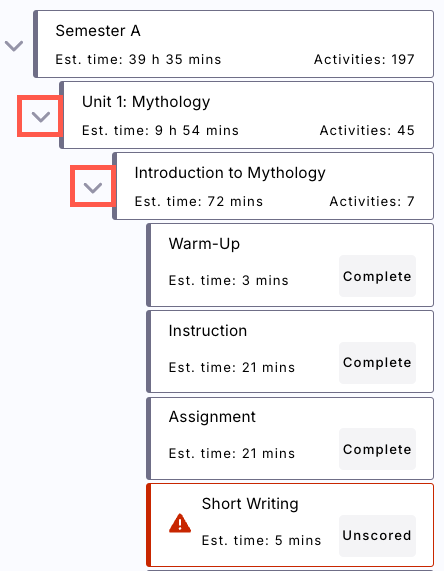Viewport: 444px width, 571px height.
Task: Open the Instruction activity
Action: click(x=290, y=351)
